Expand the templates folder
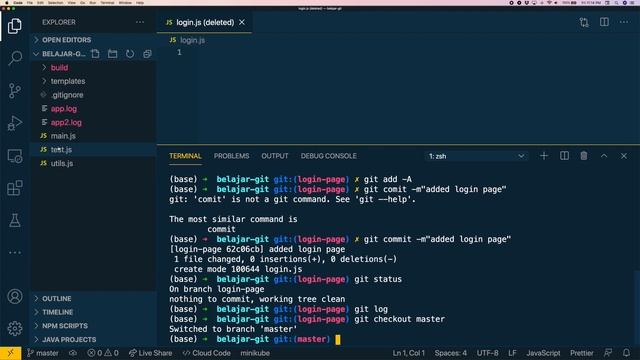This screenshot has width=640, height=360. click(94, 81)
